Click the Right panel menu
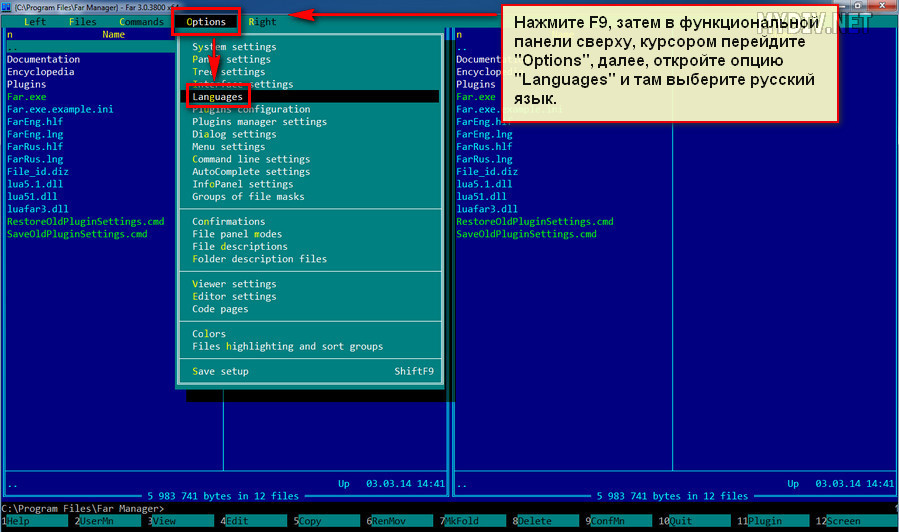 [x=263, y=21]
